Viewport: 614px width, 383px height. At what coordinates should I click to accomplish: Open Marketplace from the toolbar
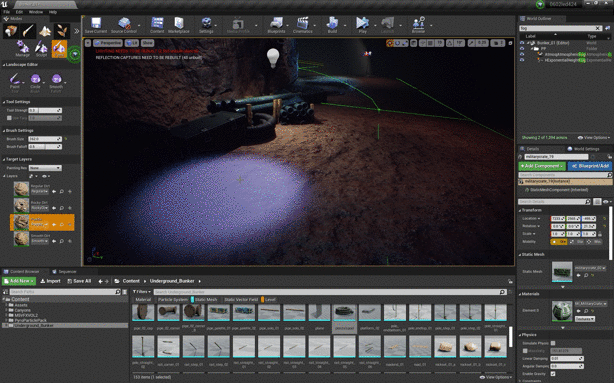click(x=179, y=25)
